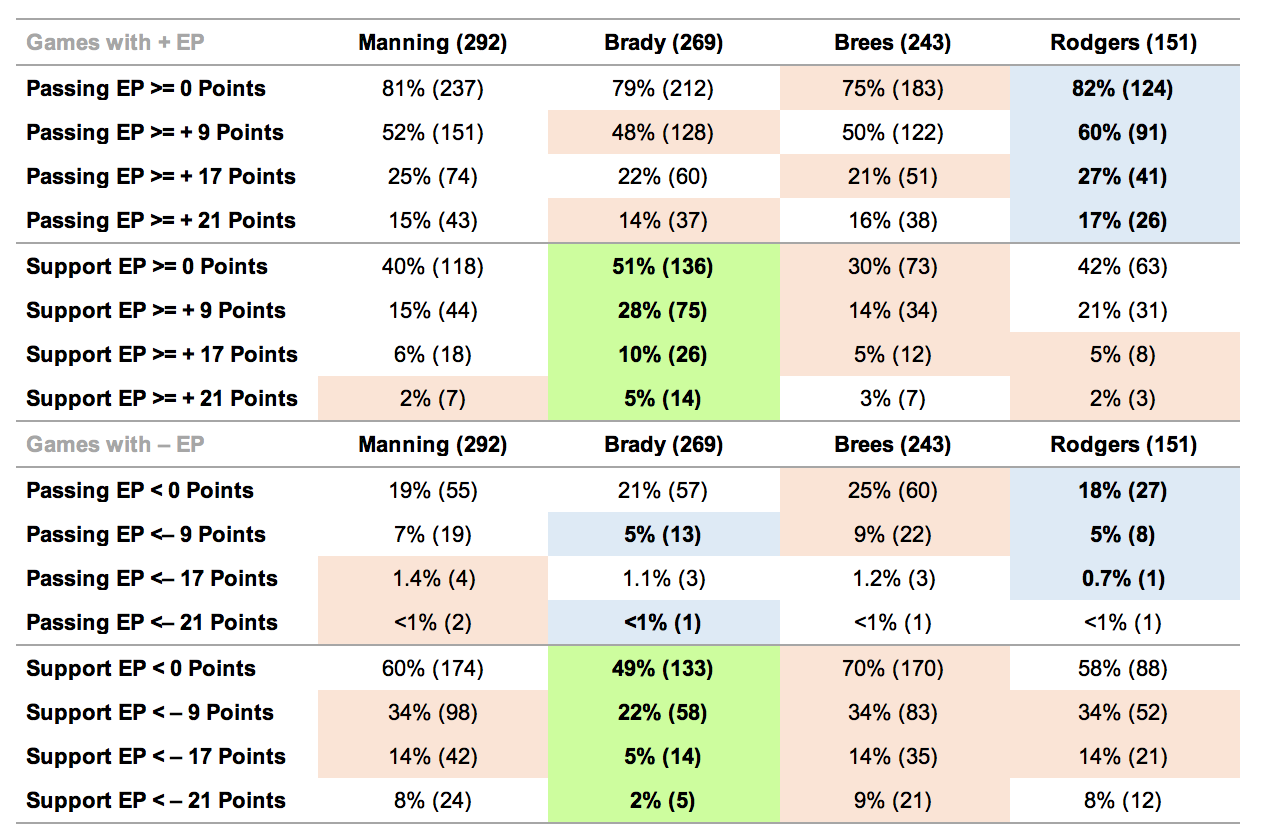Screen dimensions: 1264x838
Task: Click the "Support EP >= 0 Points" row label
Action: click(x=147, y=267)
